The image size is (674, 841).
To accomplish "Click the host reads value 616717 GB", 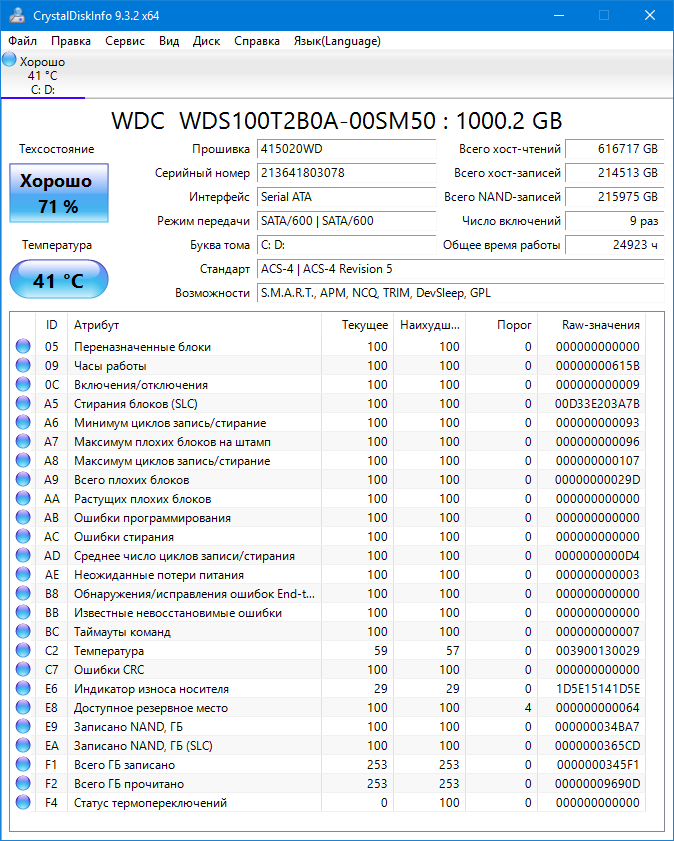I will tap(615, 149).
